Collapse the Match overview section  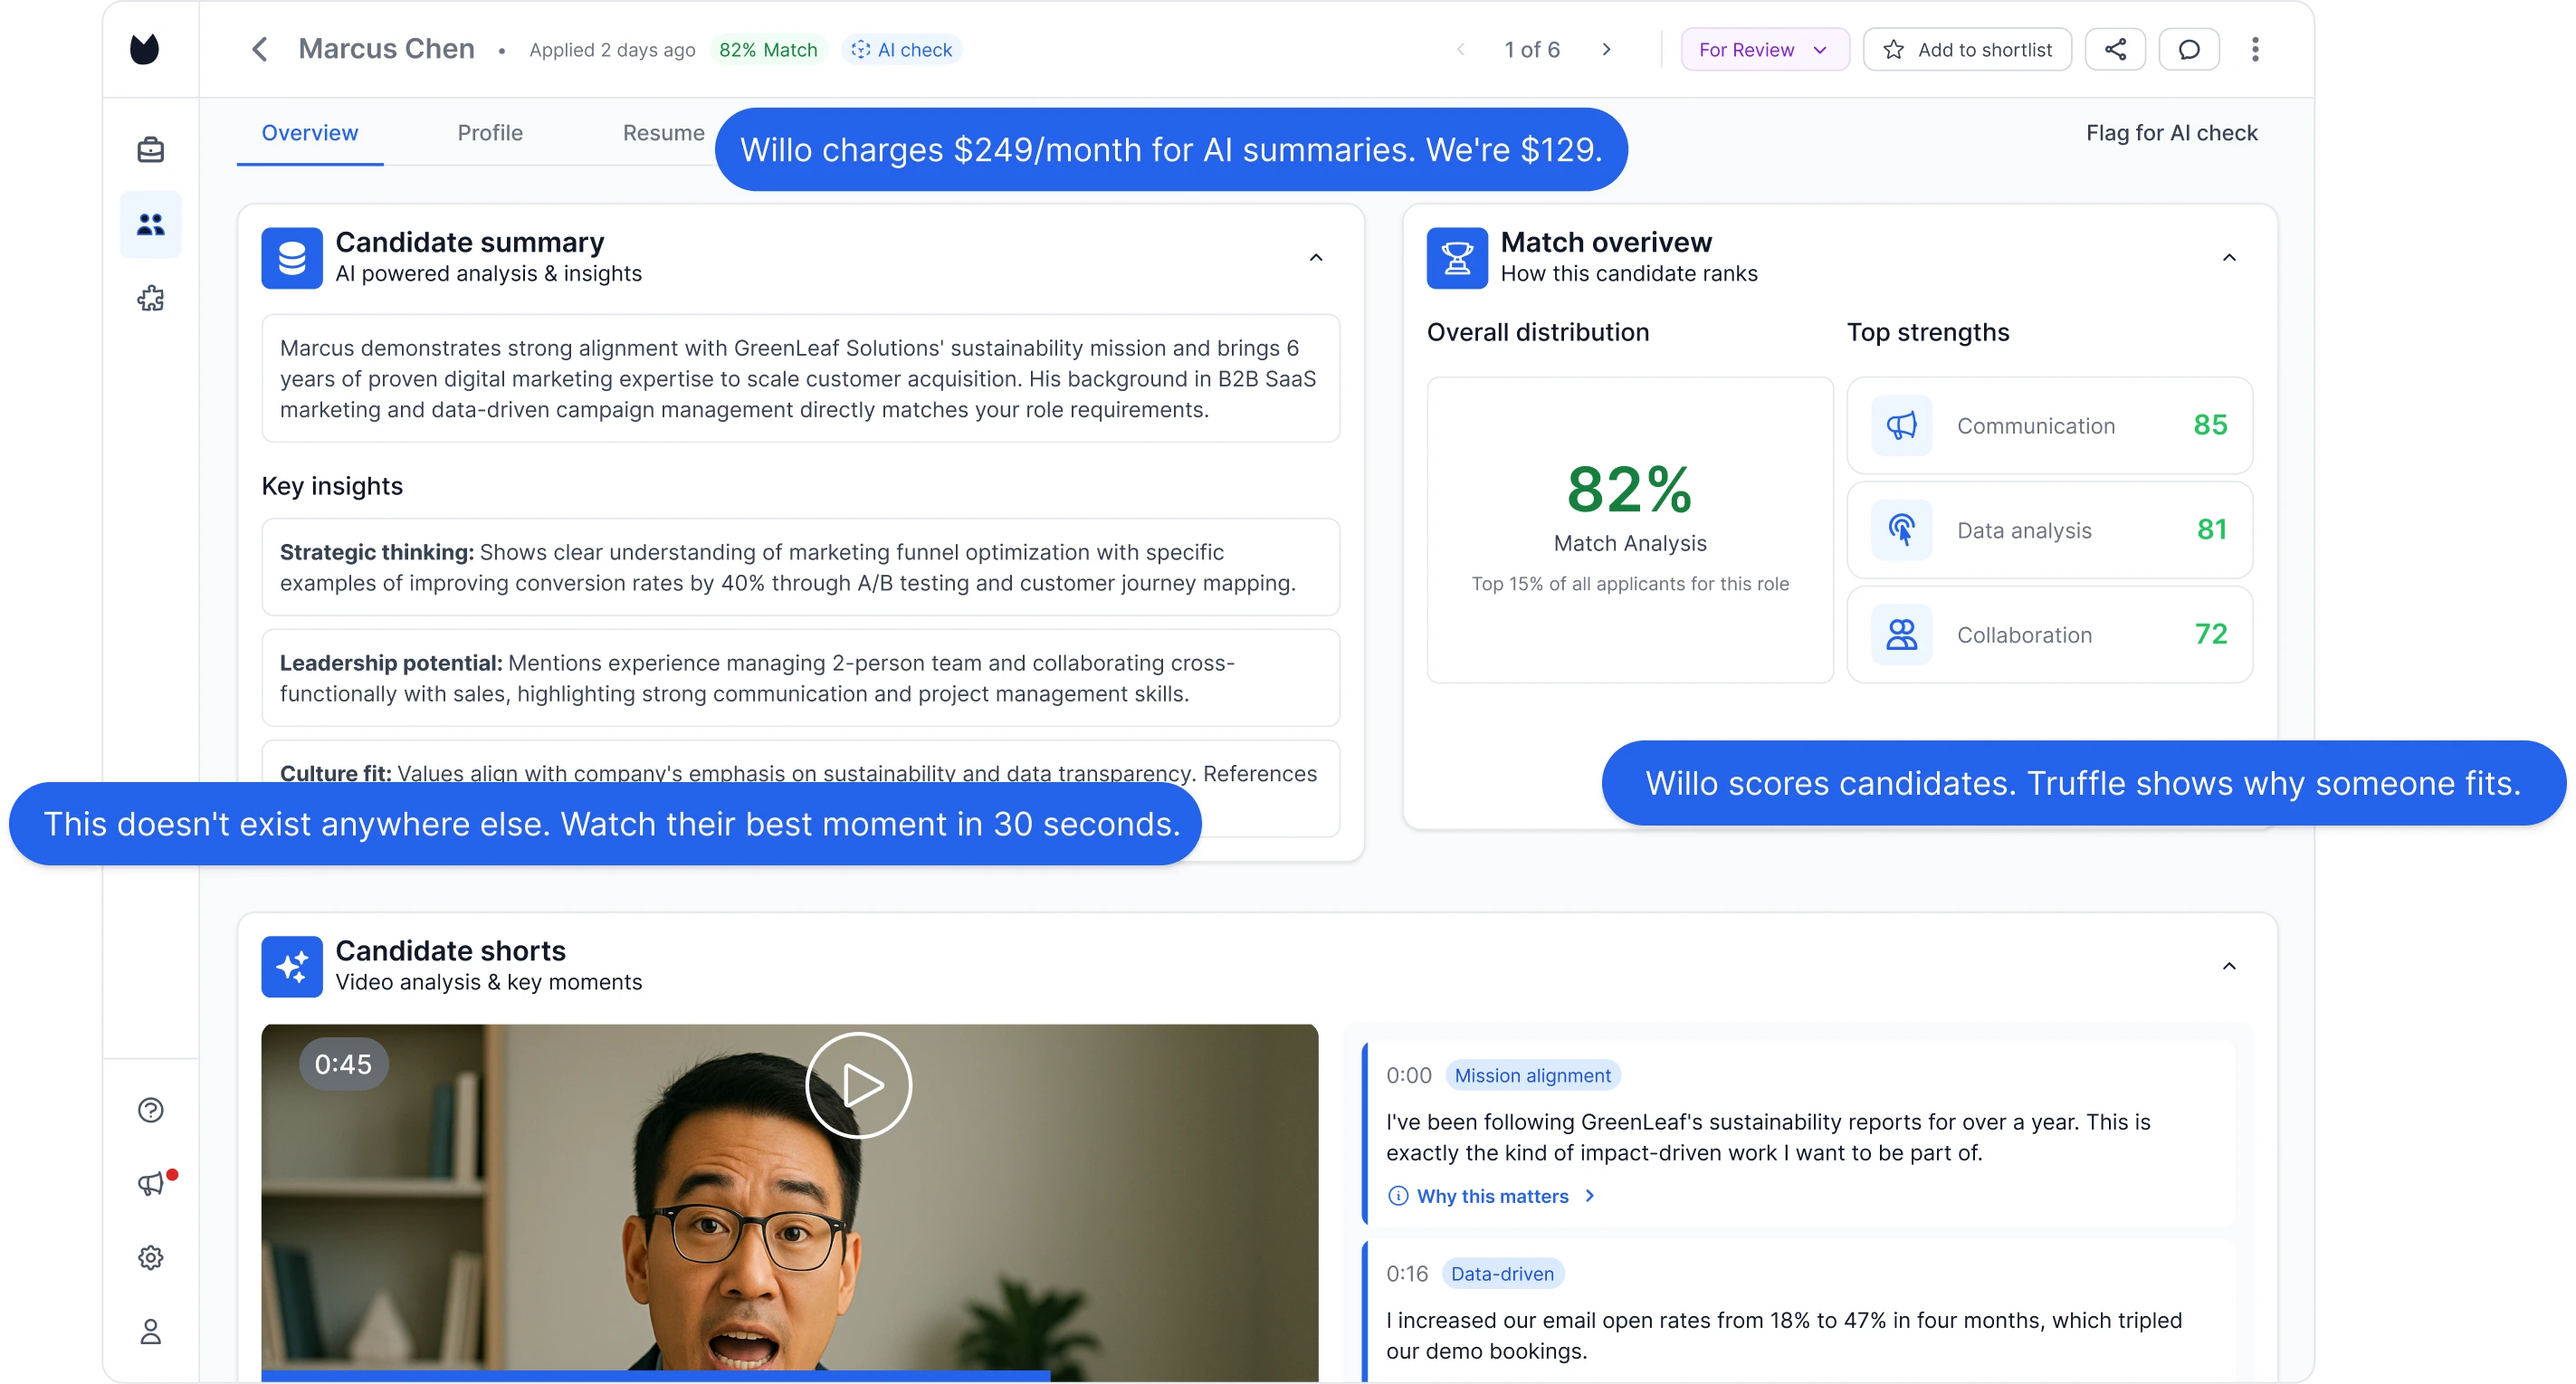2229,258
